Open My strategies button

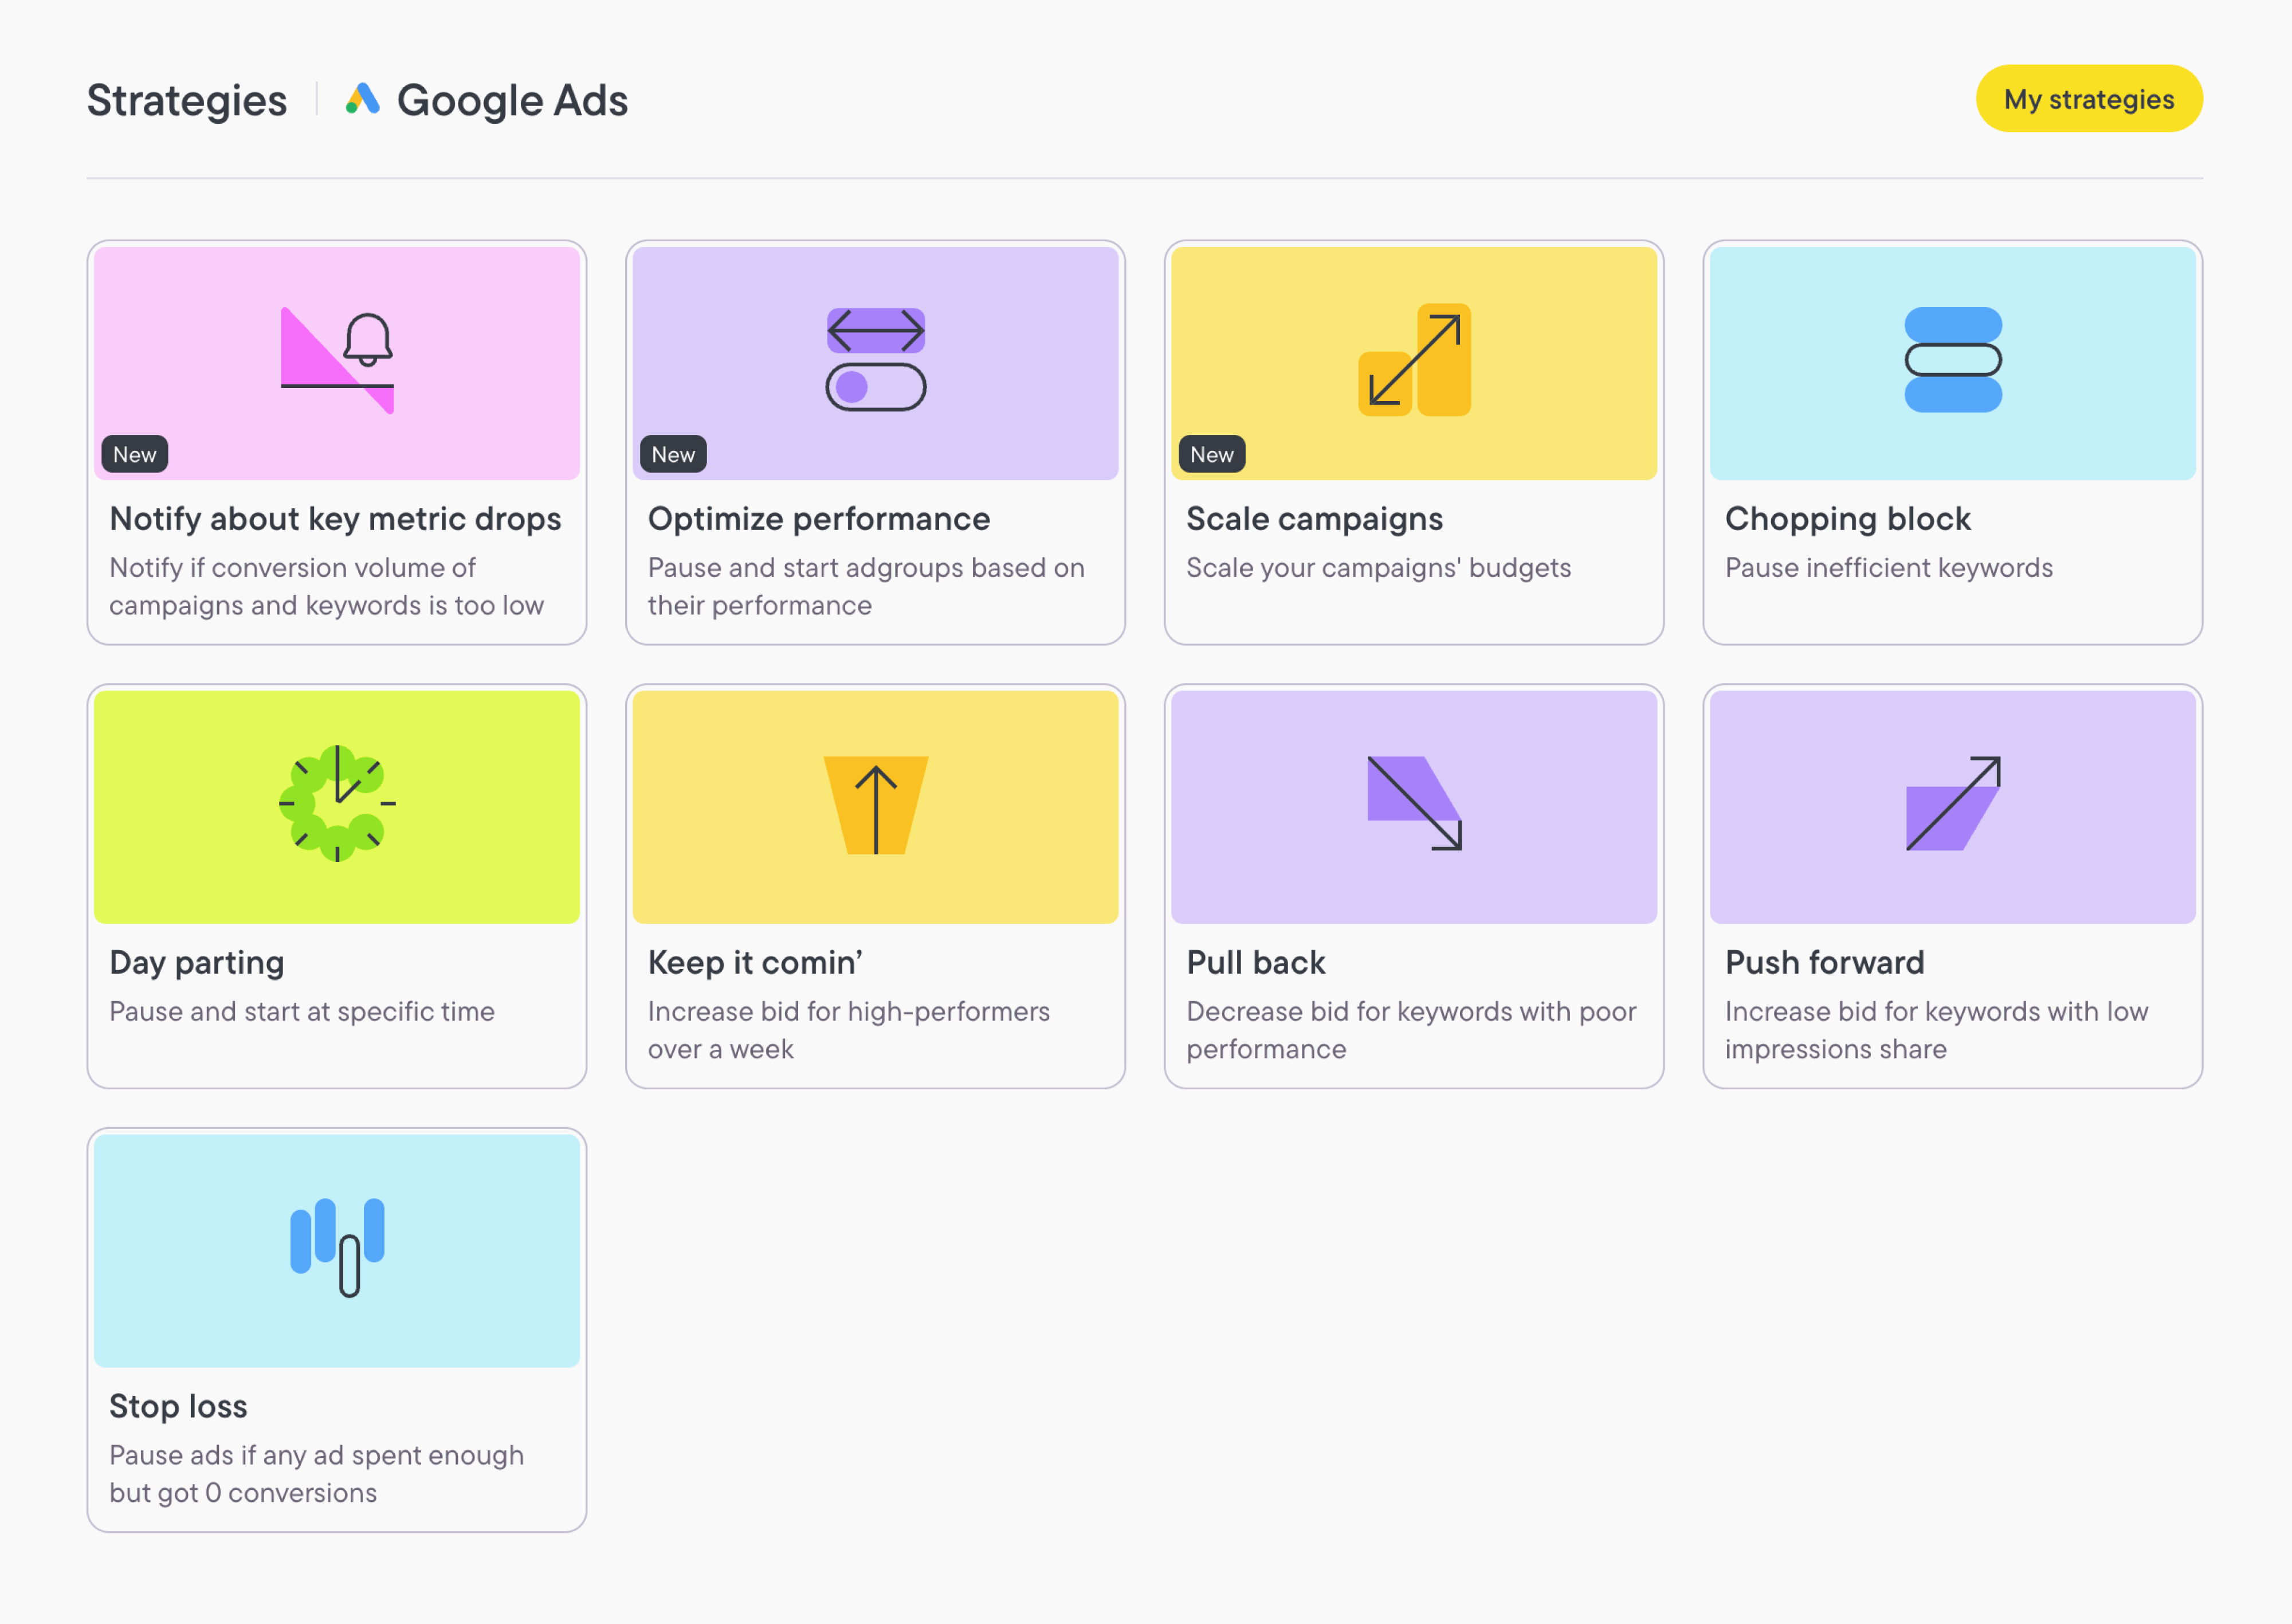pos(2088,99)
